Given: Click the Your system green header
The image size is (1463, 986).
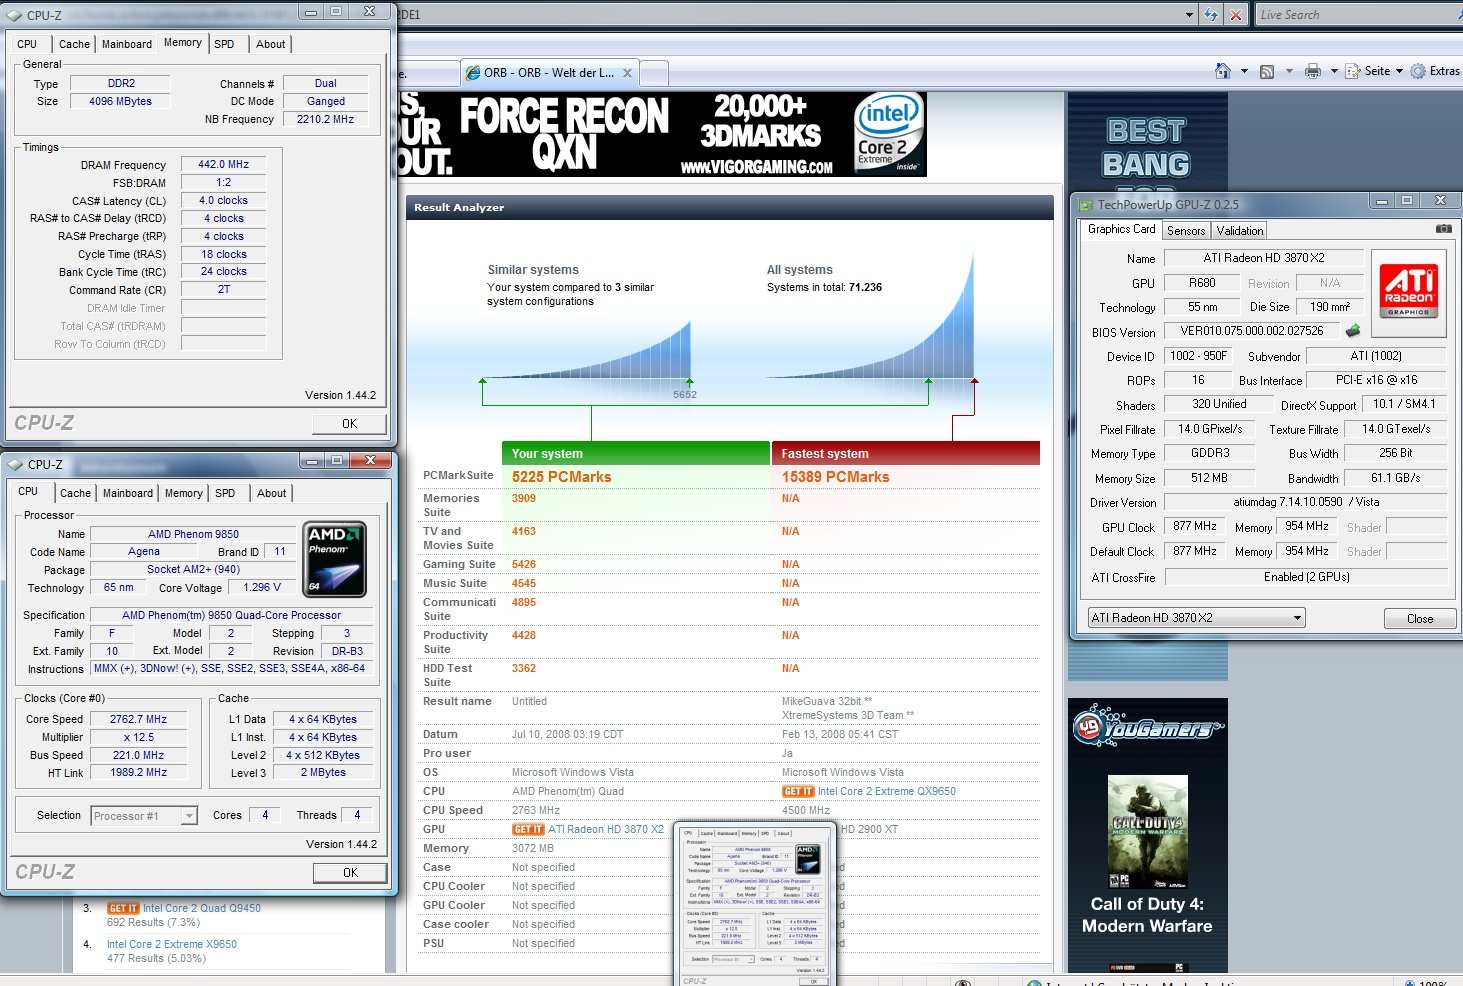Looking at the screenshot, I should pyautogui.click(x=636, y=453).
